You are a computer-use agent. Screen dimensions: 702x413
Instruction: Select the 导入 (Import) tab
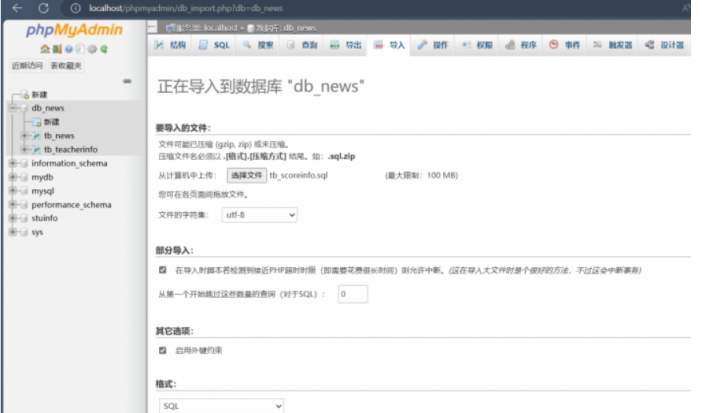(389, 45)
